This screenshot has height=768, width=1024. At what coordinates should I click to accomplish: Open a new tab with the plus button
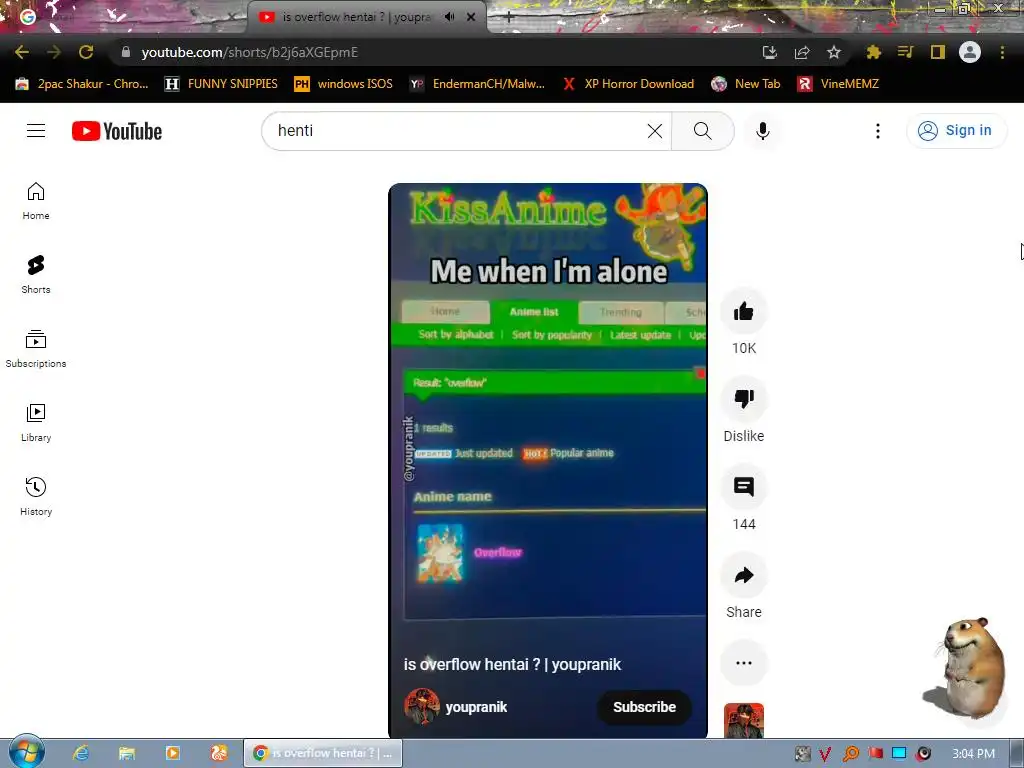509,17
